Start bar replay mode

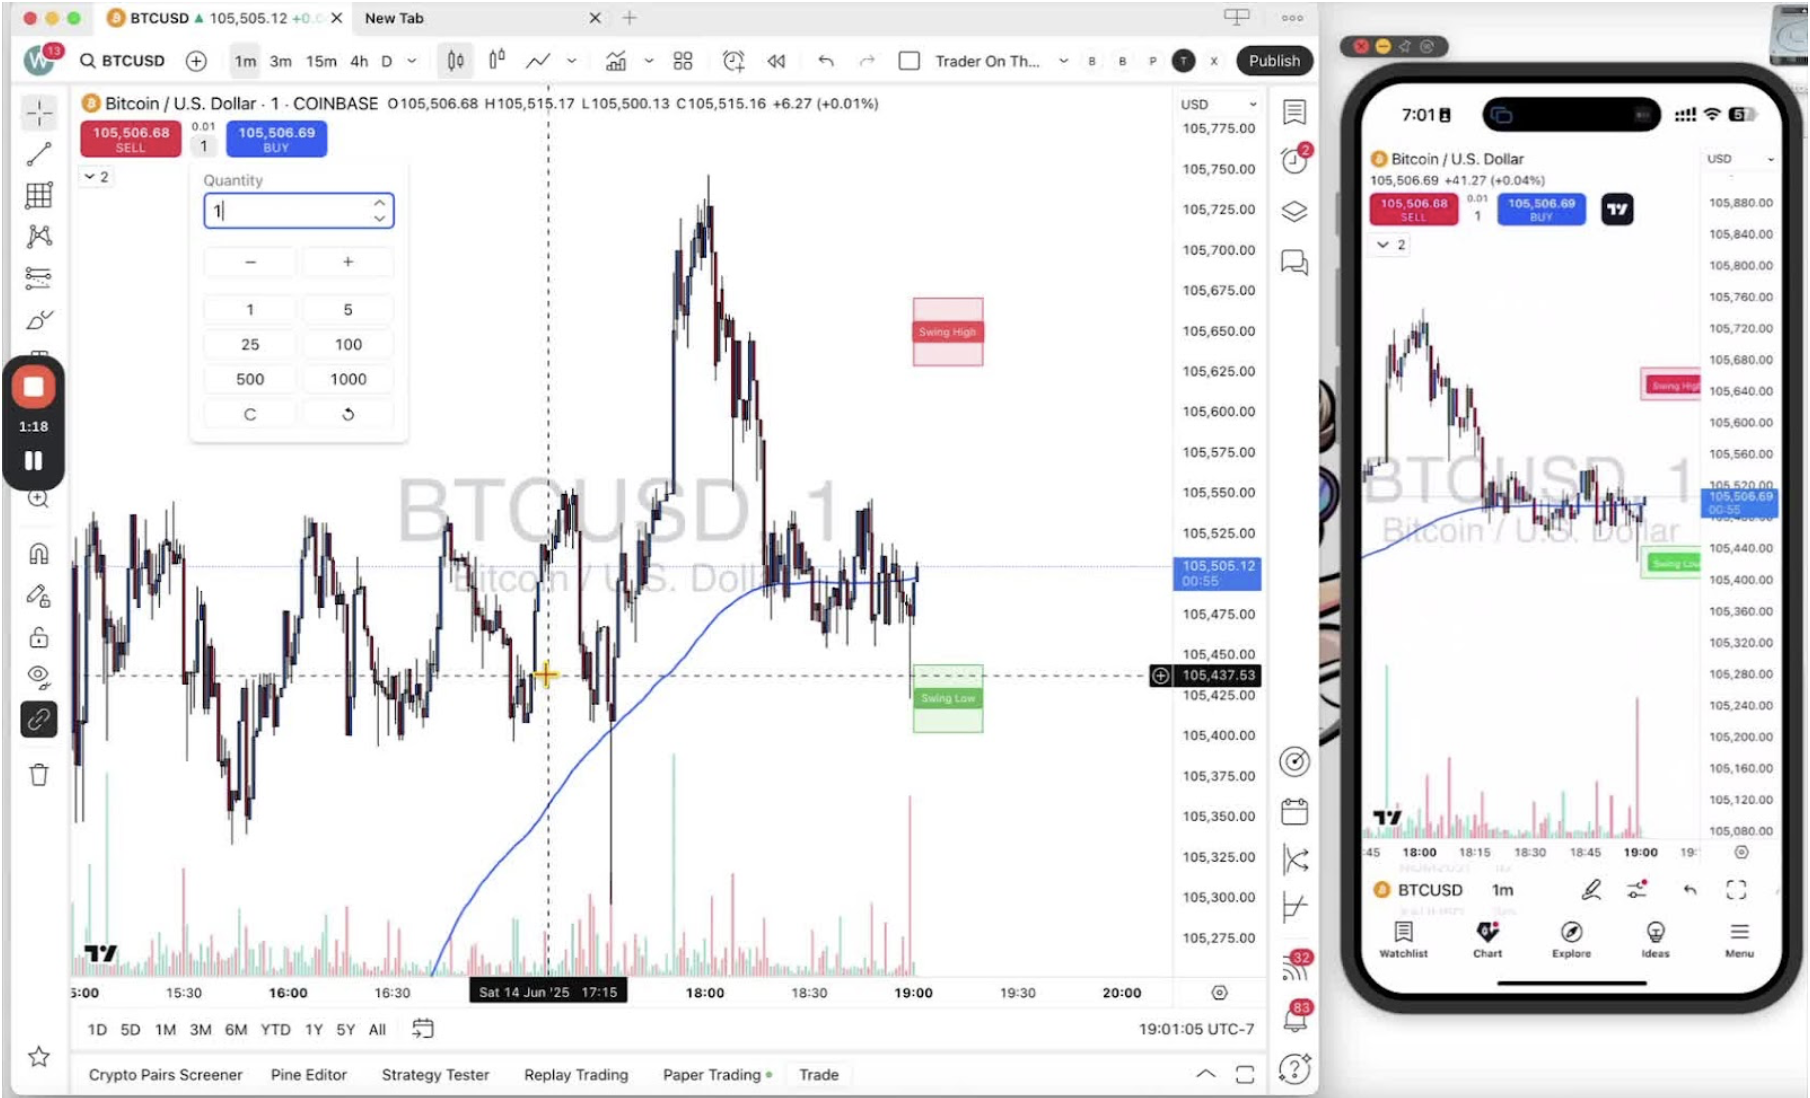[x=776, y=61]
